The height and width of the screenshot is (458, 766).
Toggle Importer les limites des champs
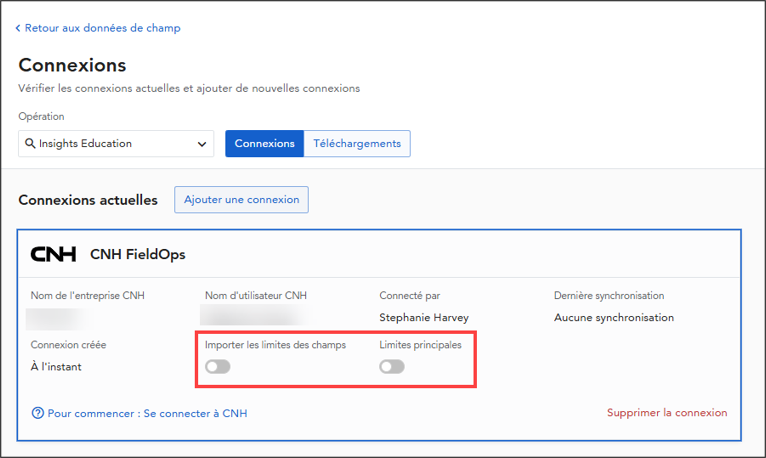coord(217,367)
